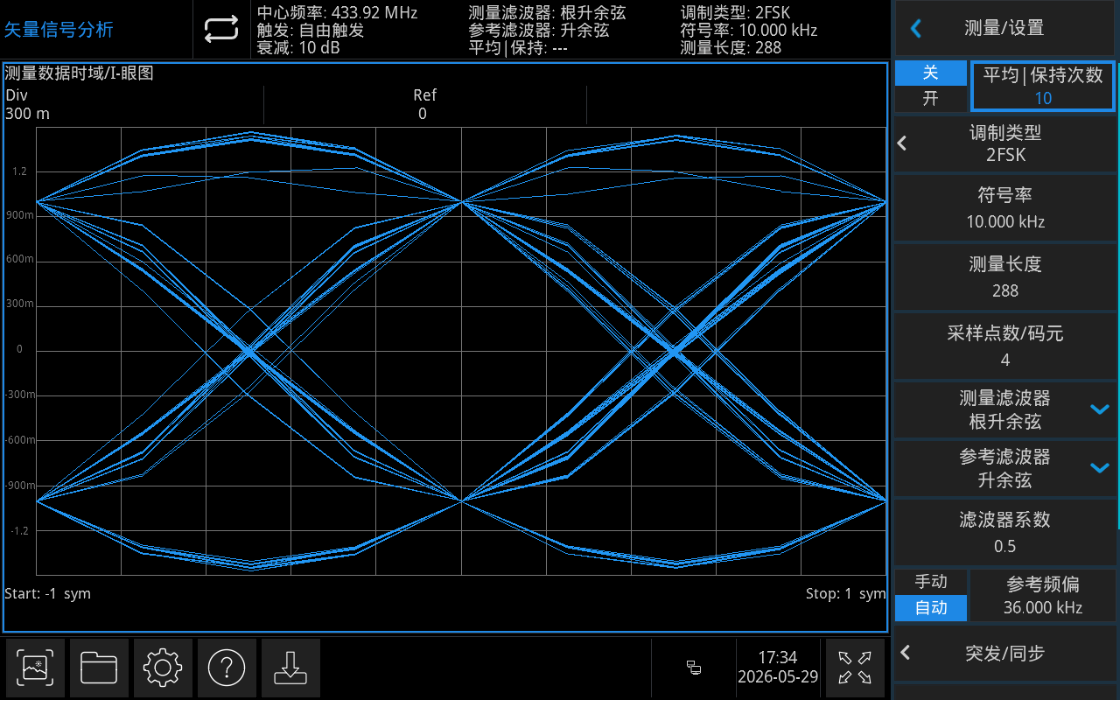1120x701 pixels.
Task: Edit the 测量长度 288 setting
Action: tap(1004, 277)
